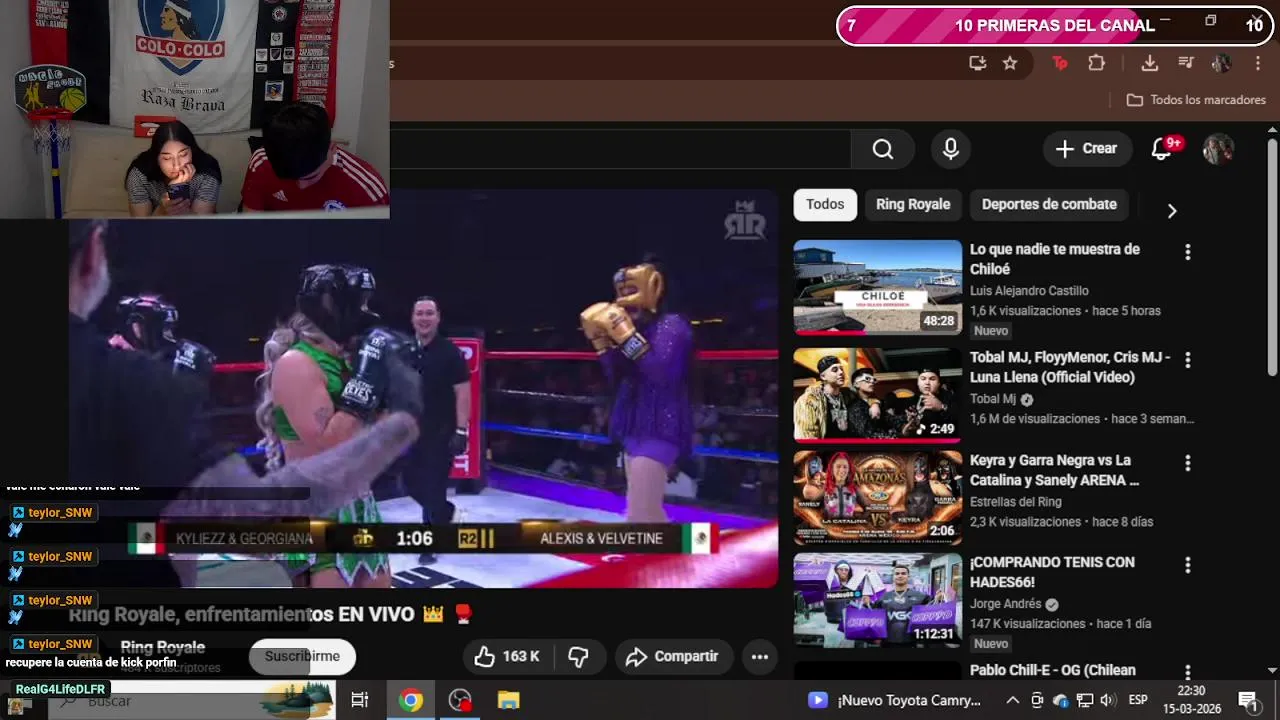Show hidden system tray icons chevron

pos(1013,700)
